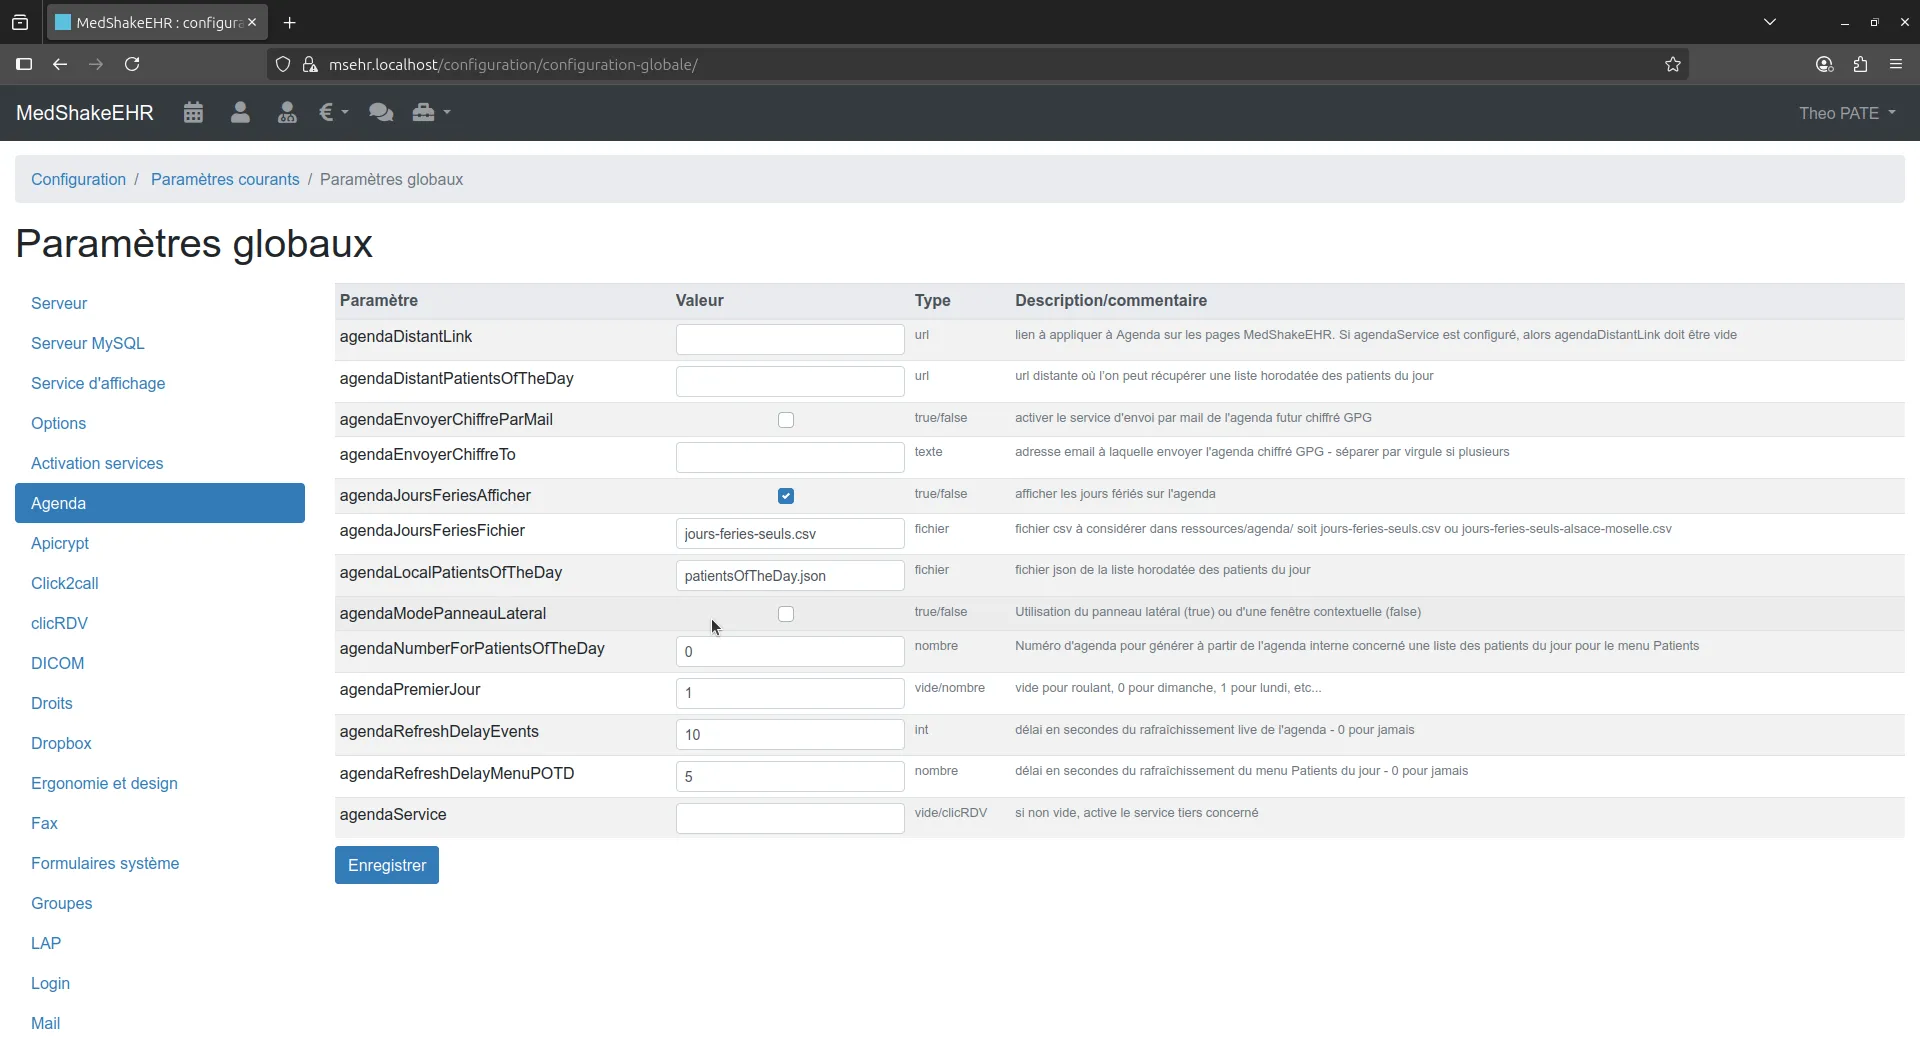
Task: Toggle the agendaModePanneauLateral checkbox
Action: (786, 614)
